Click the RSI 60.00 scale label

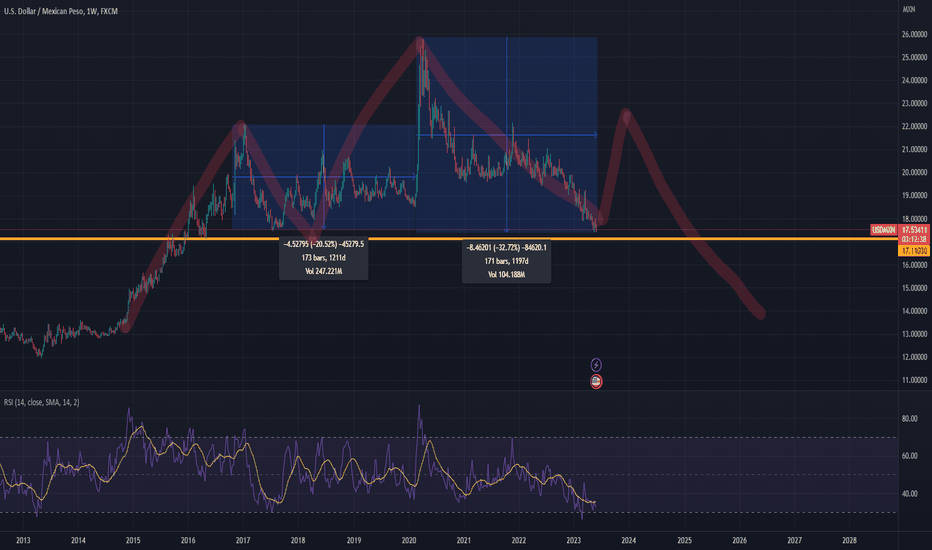pyautogui.click(x=909, y=456)
